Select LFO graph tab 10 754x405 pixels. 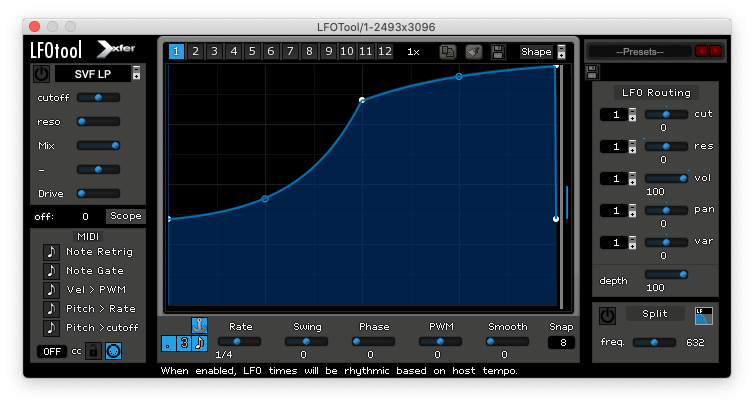347,51
